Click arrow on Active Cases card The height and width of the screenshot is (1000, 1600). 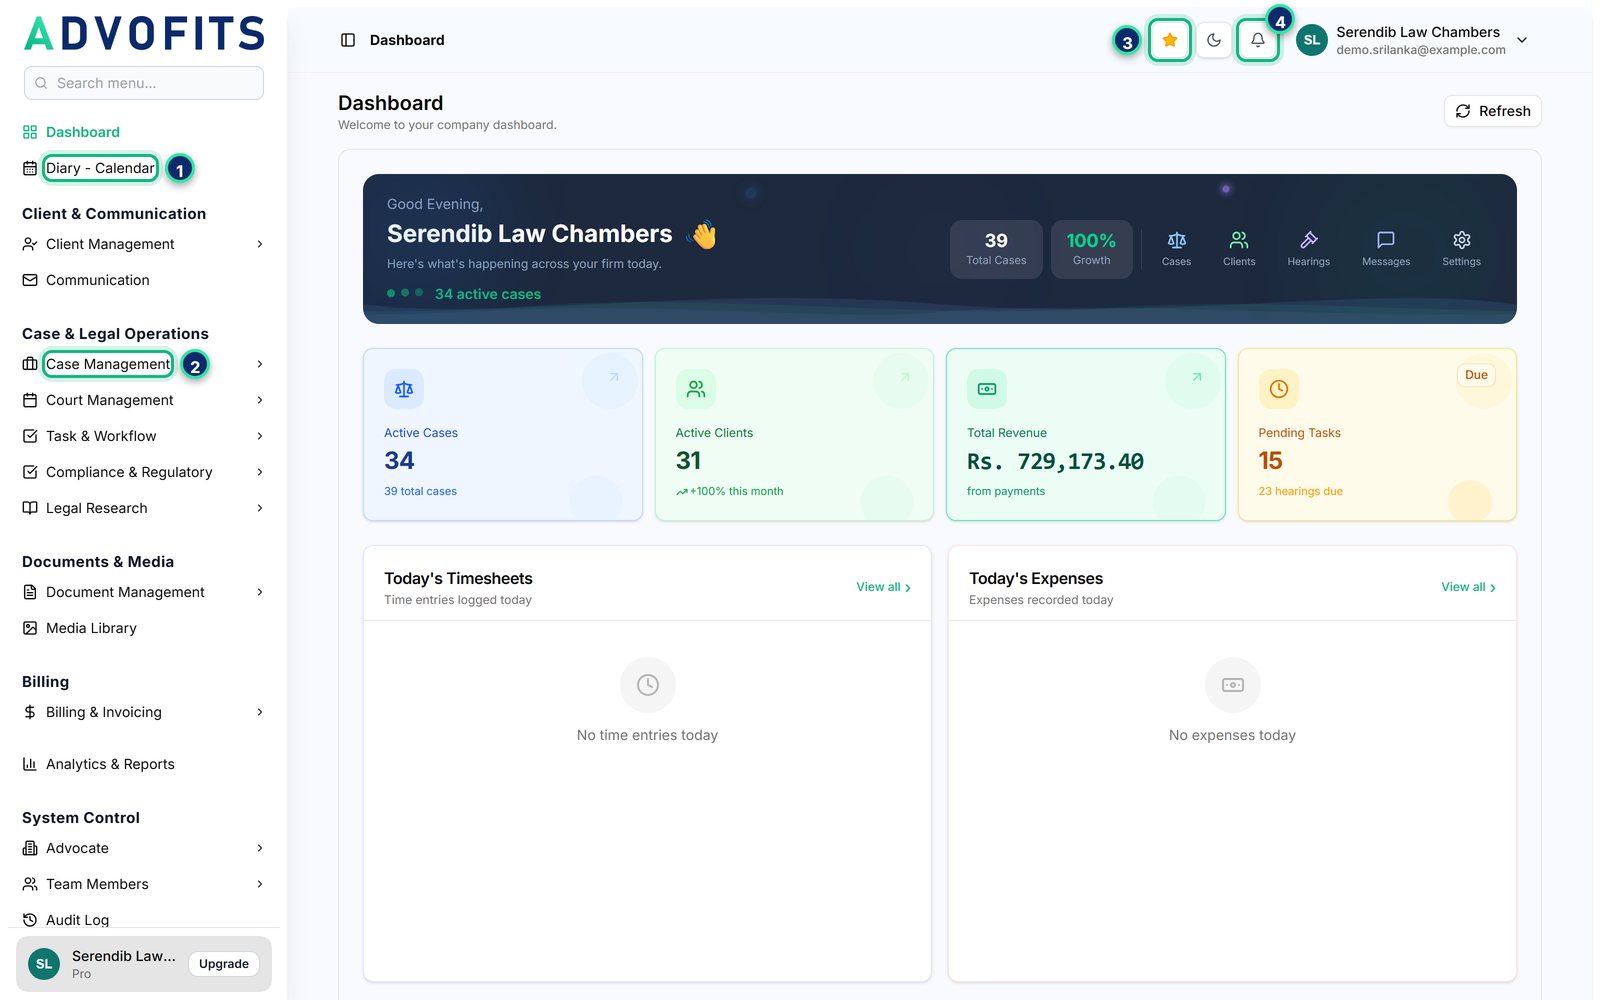(x=614, y=377)
